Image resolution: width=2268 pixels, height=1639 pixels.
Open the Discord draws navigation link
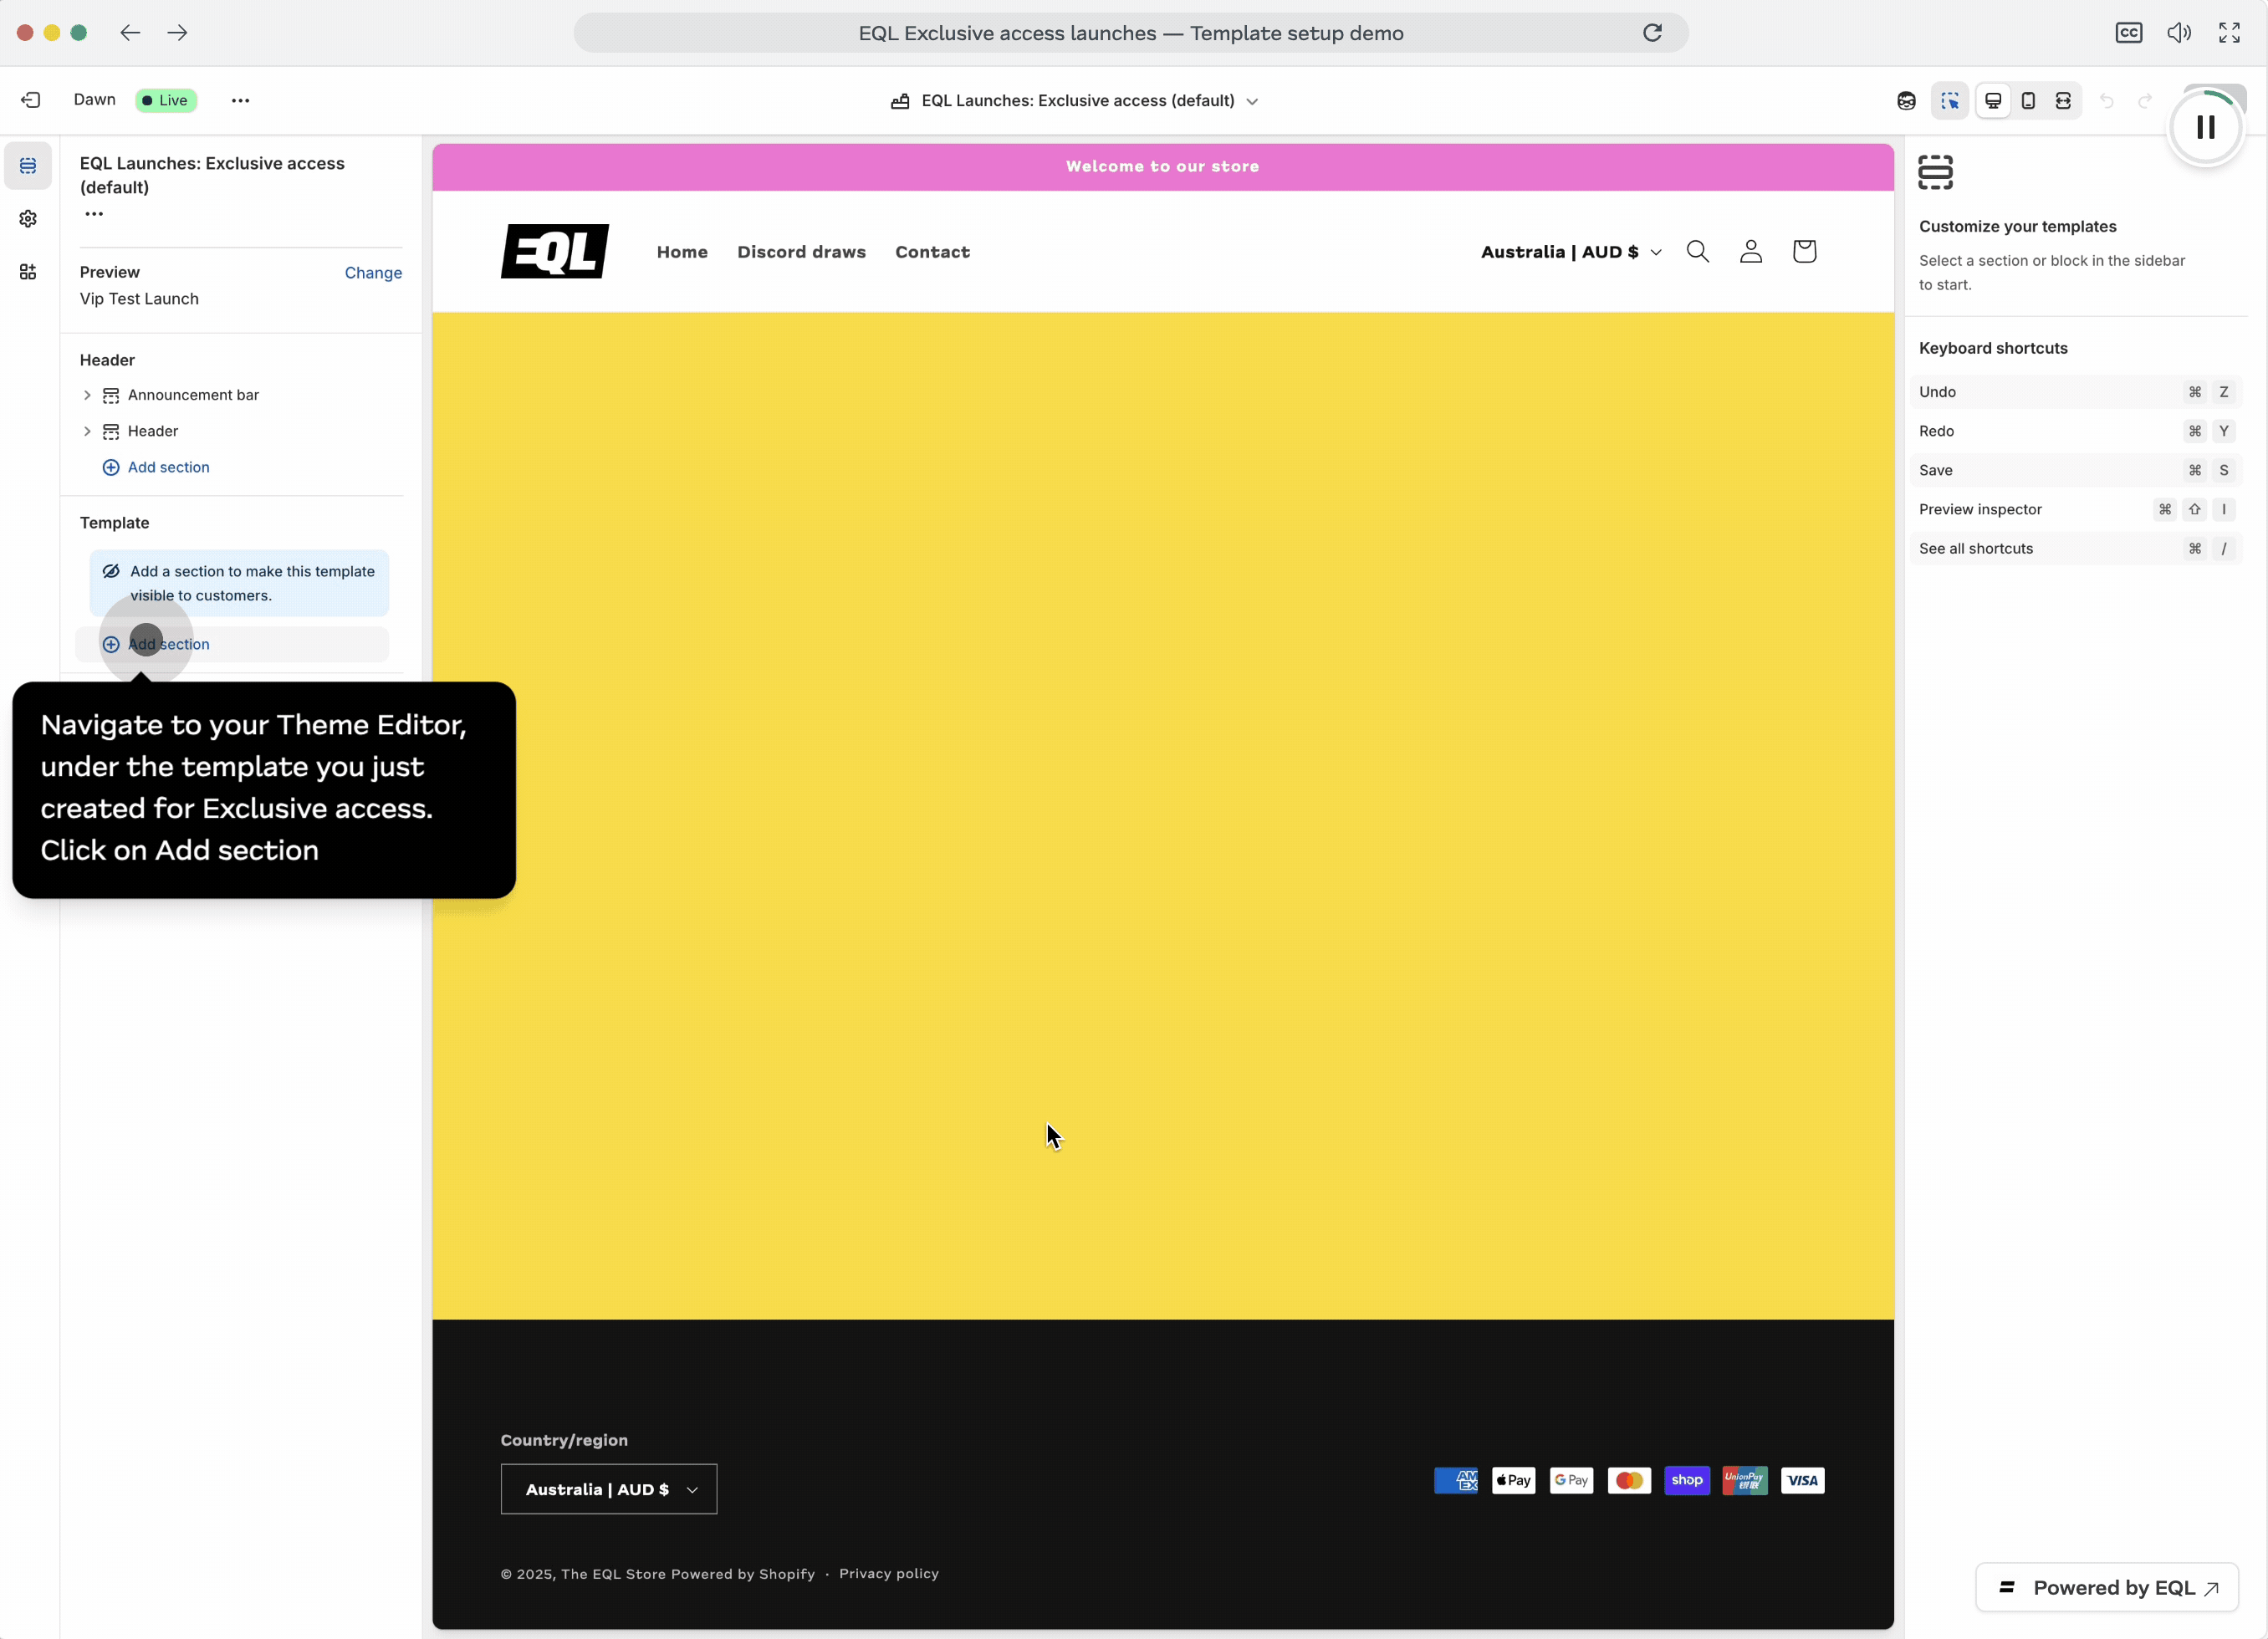click(801, 252)
